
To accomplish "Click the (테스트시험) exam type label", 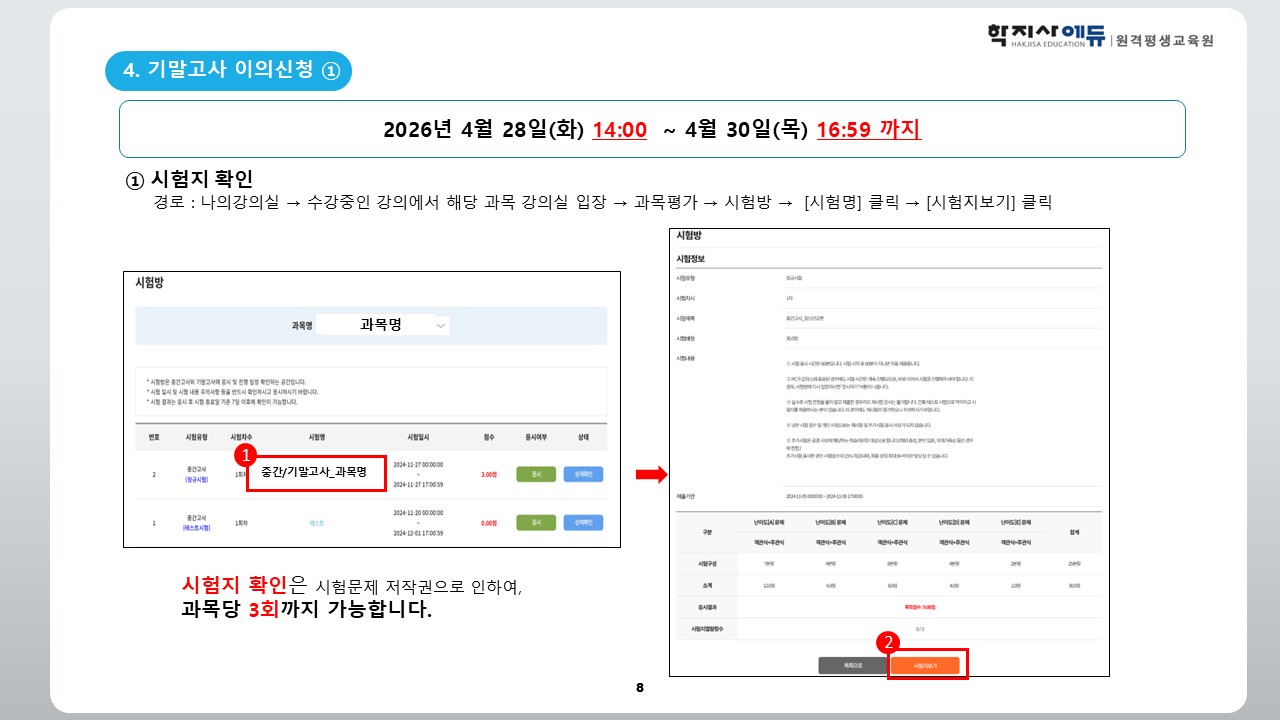I will [197, 528].
